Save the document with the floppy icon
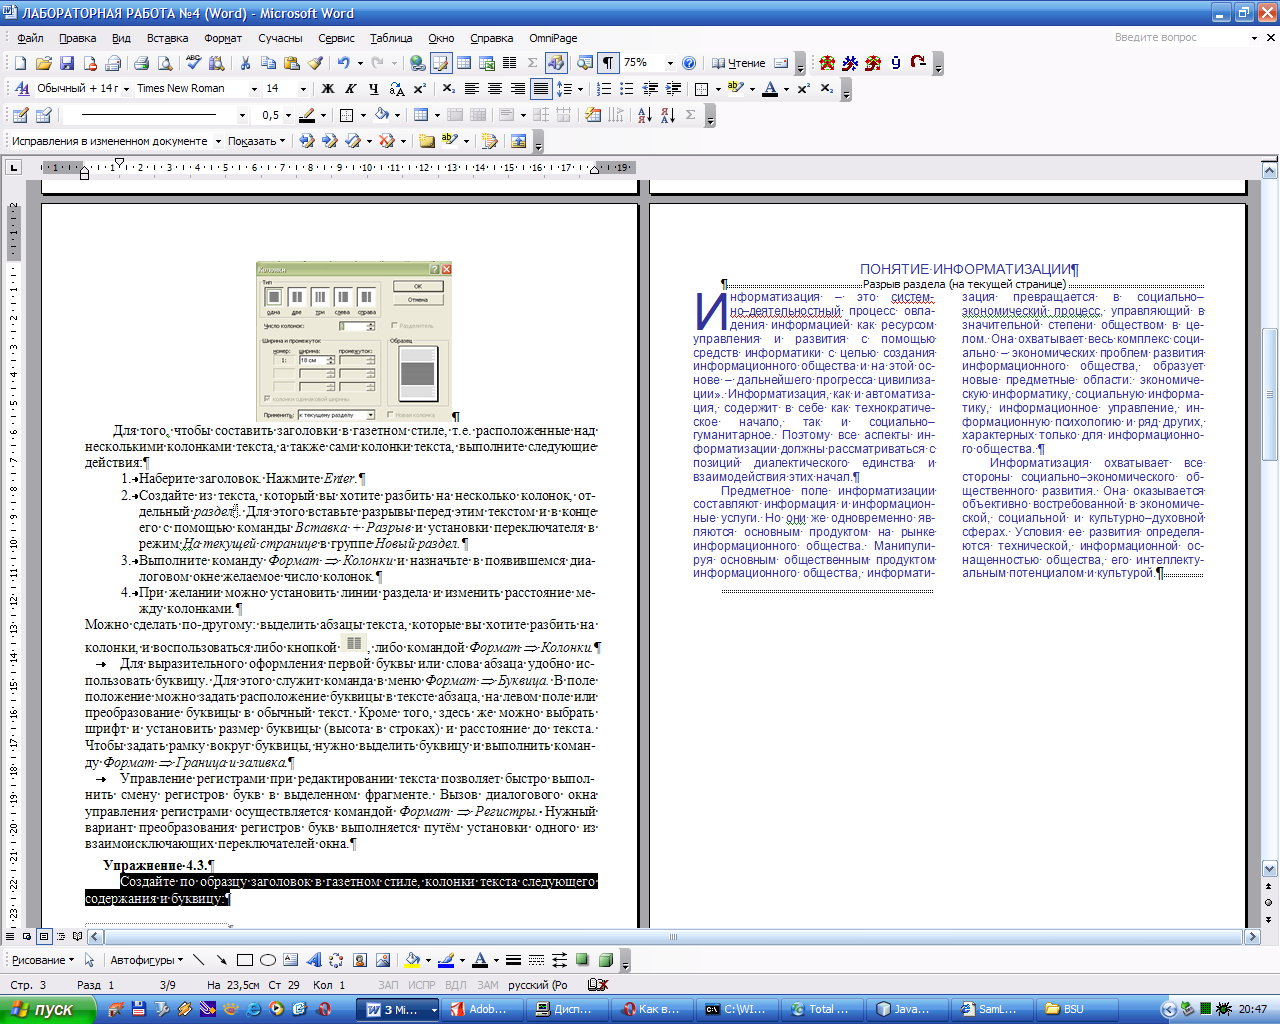1280x1024 pixels. 66,63
